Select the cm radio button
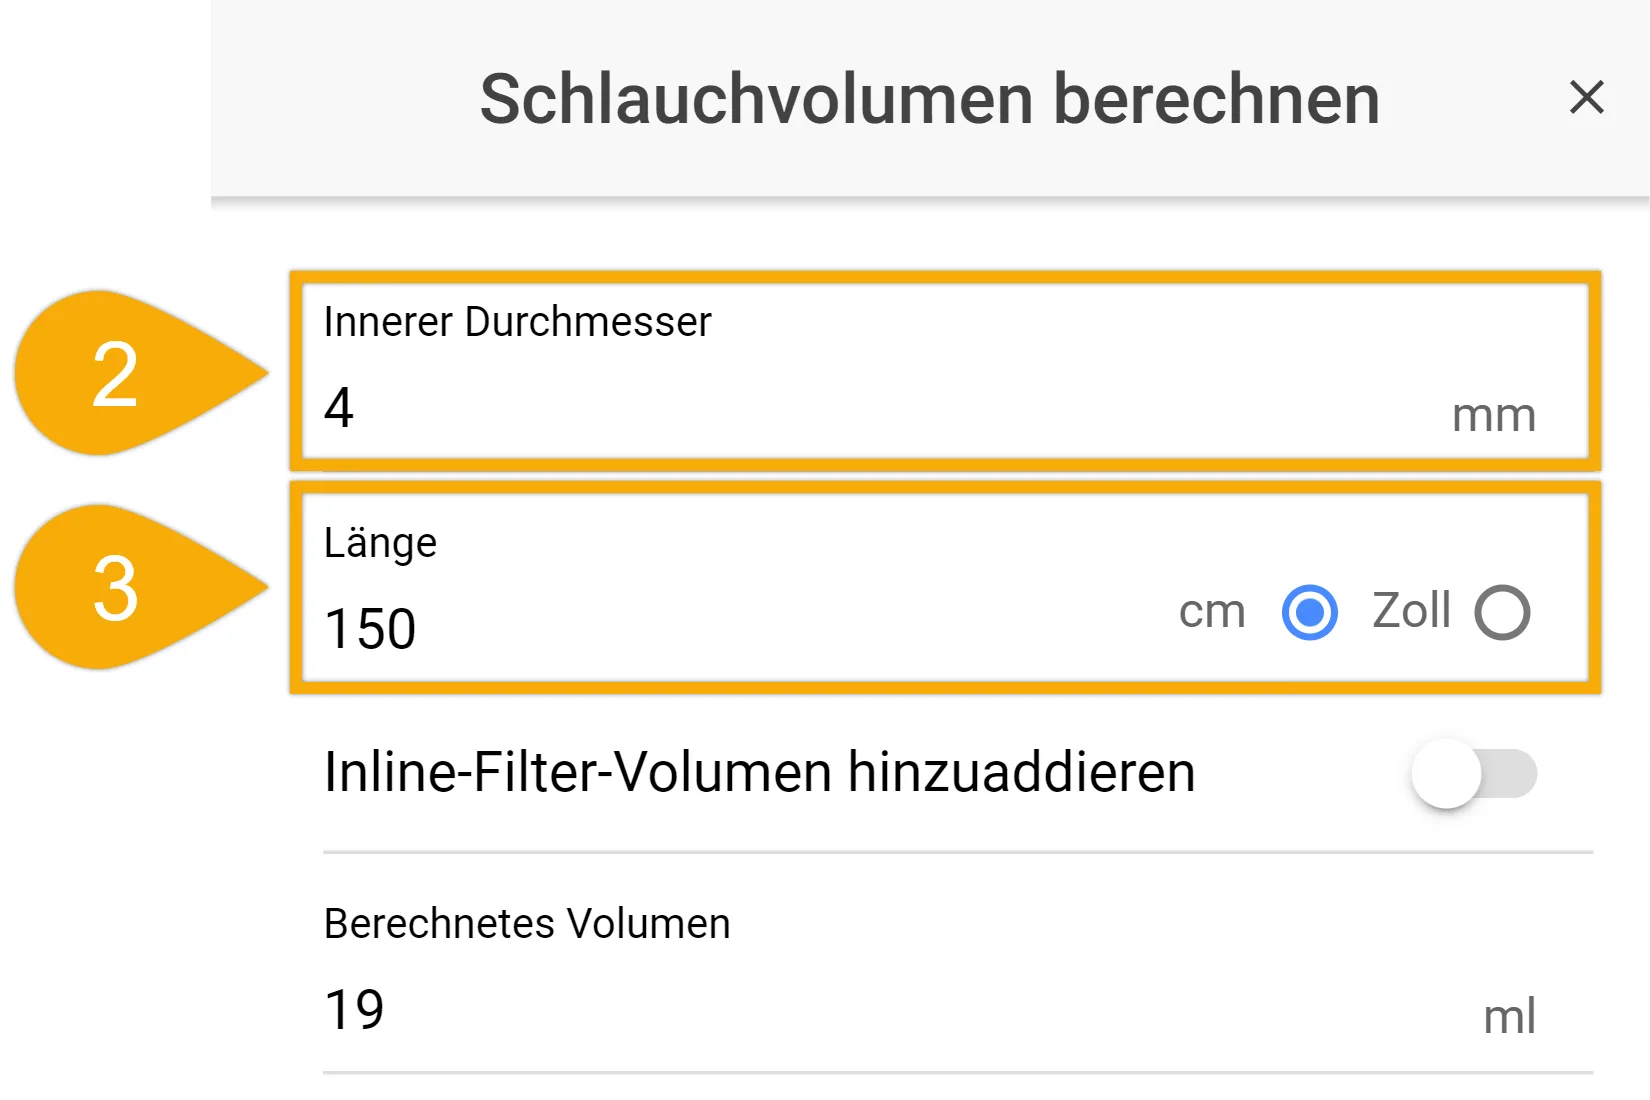The width and height of the screenshot is (1650, 1100). point(1309,612)
